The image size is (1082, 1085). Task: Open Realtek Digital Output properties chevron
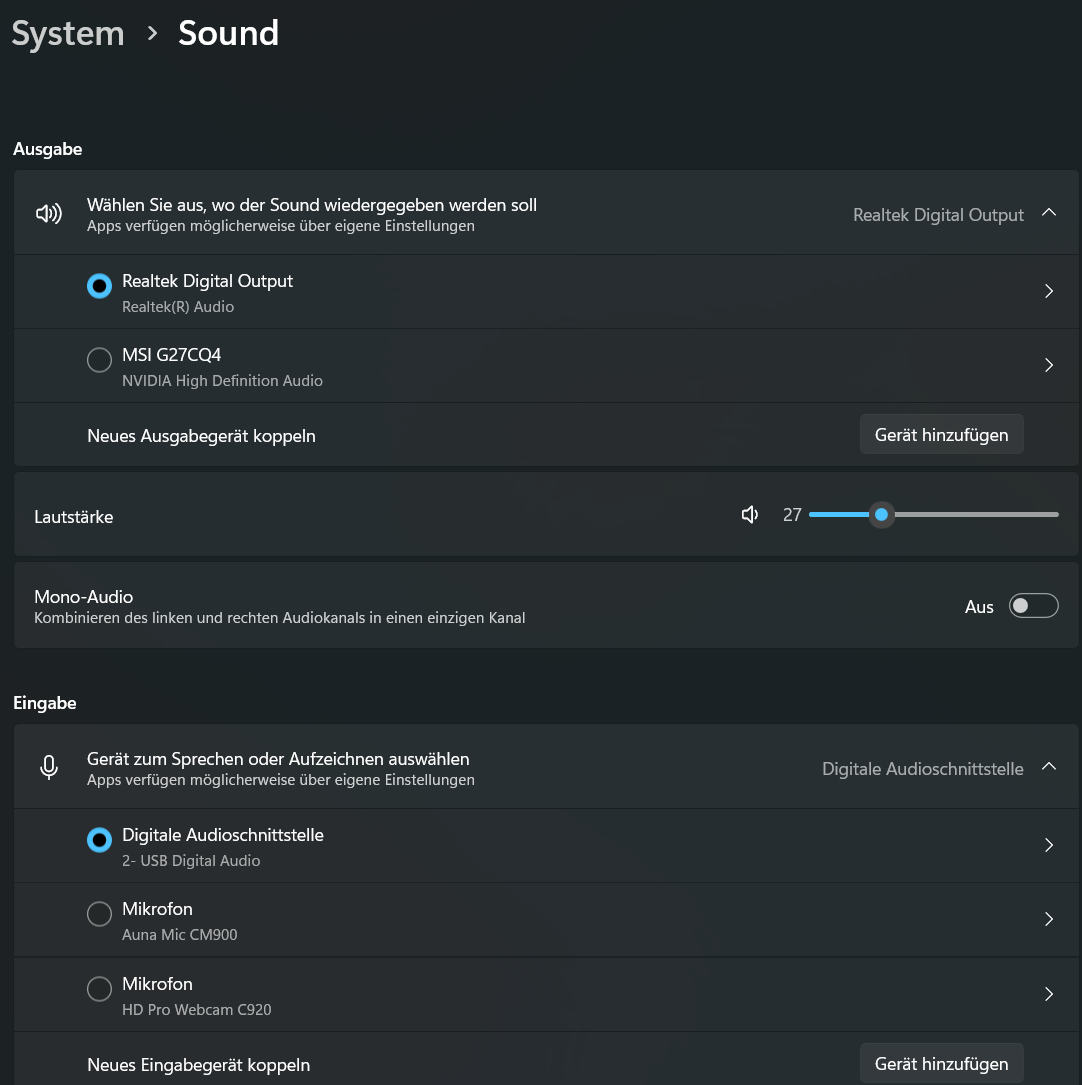pos(1048,292)
